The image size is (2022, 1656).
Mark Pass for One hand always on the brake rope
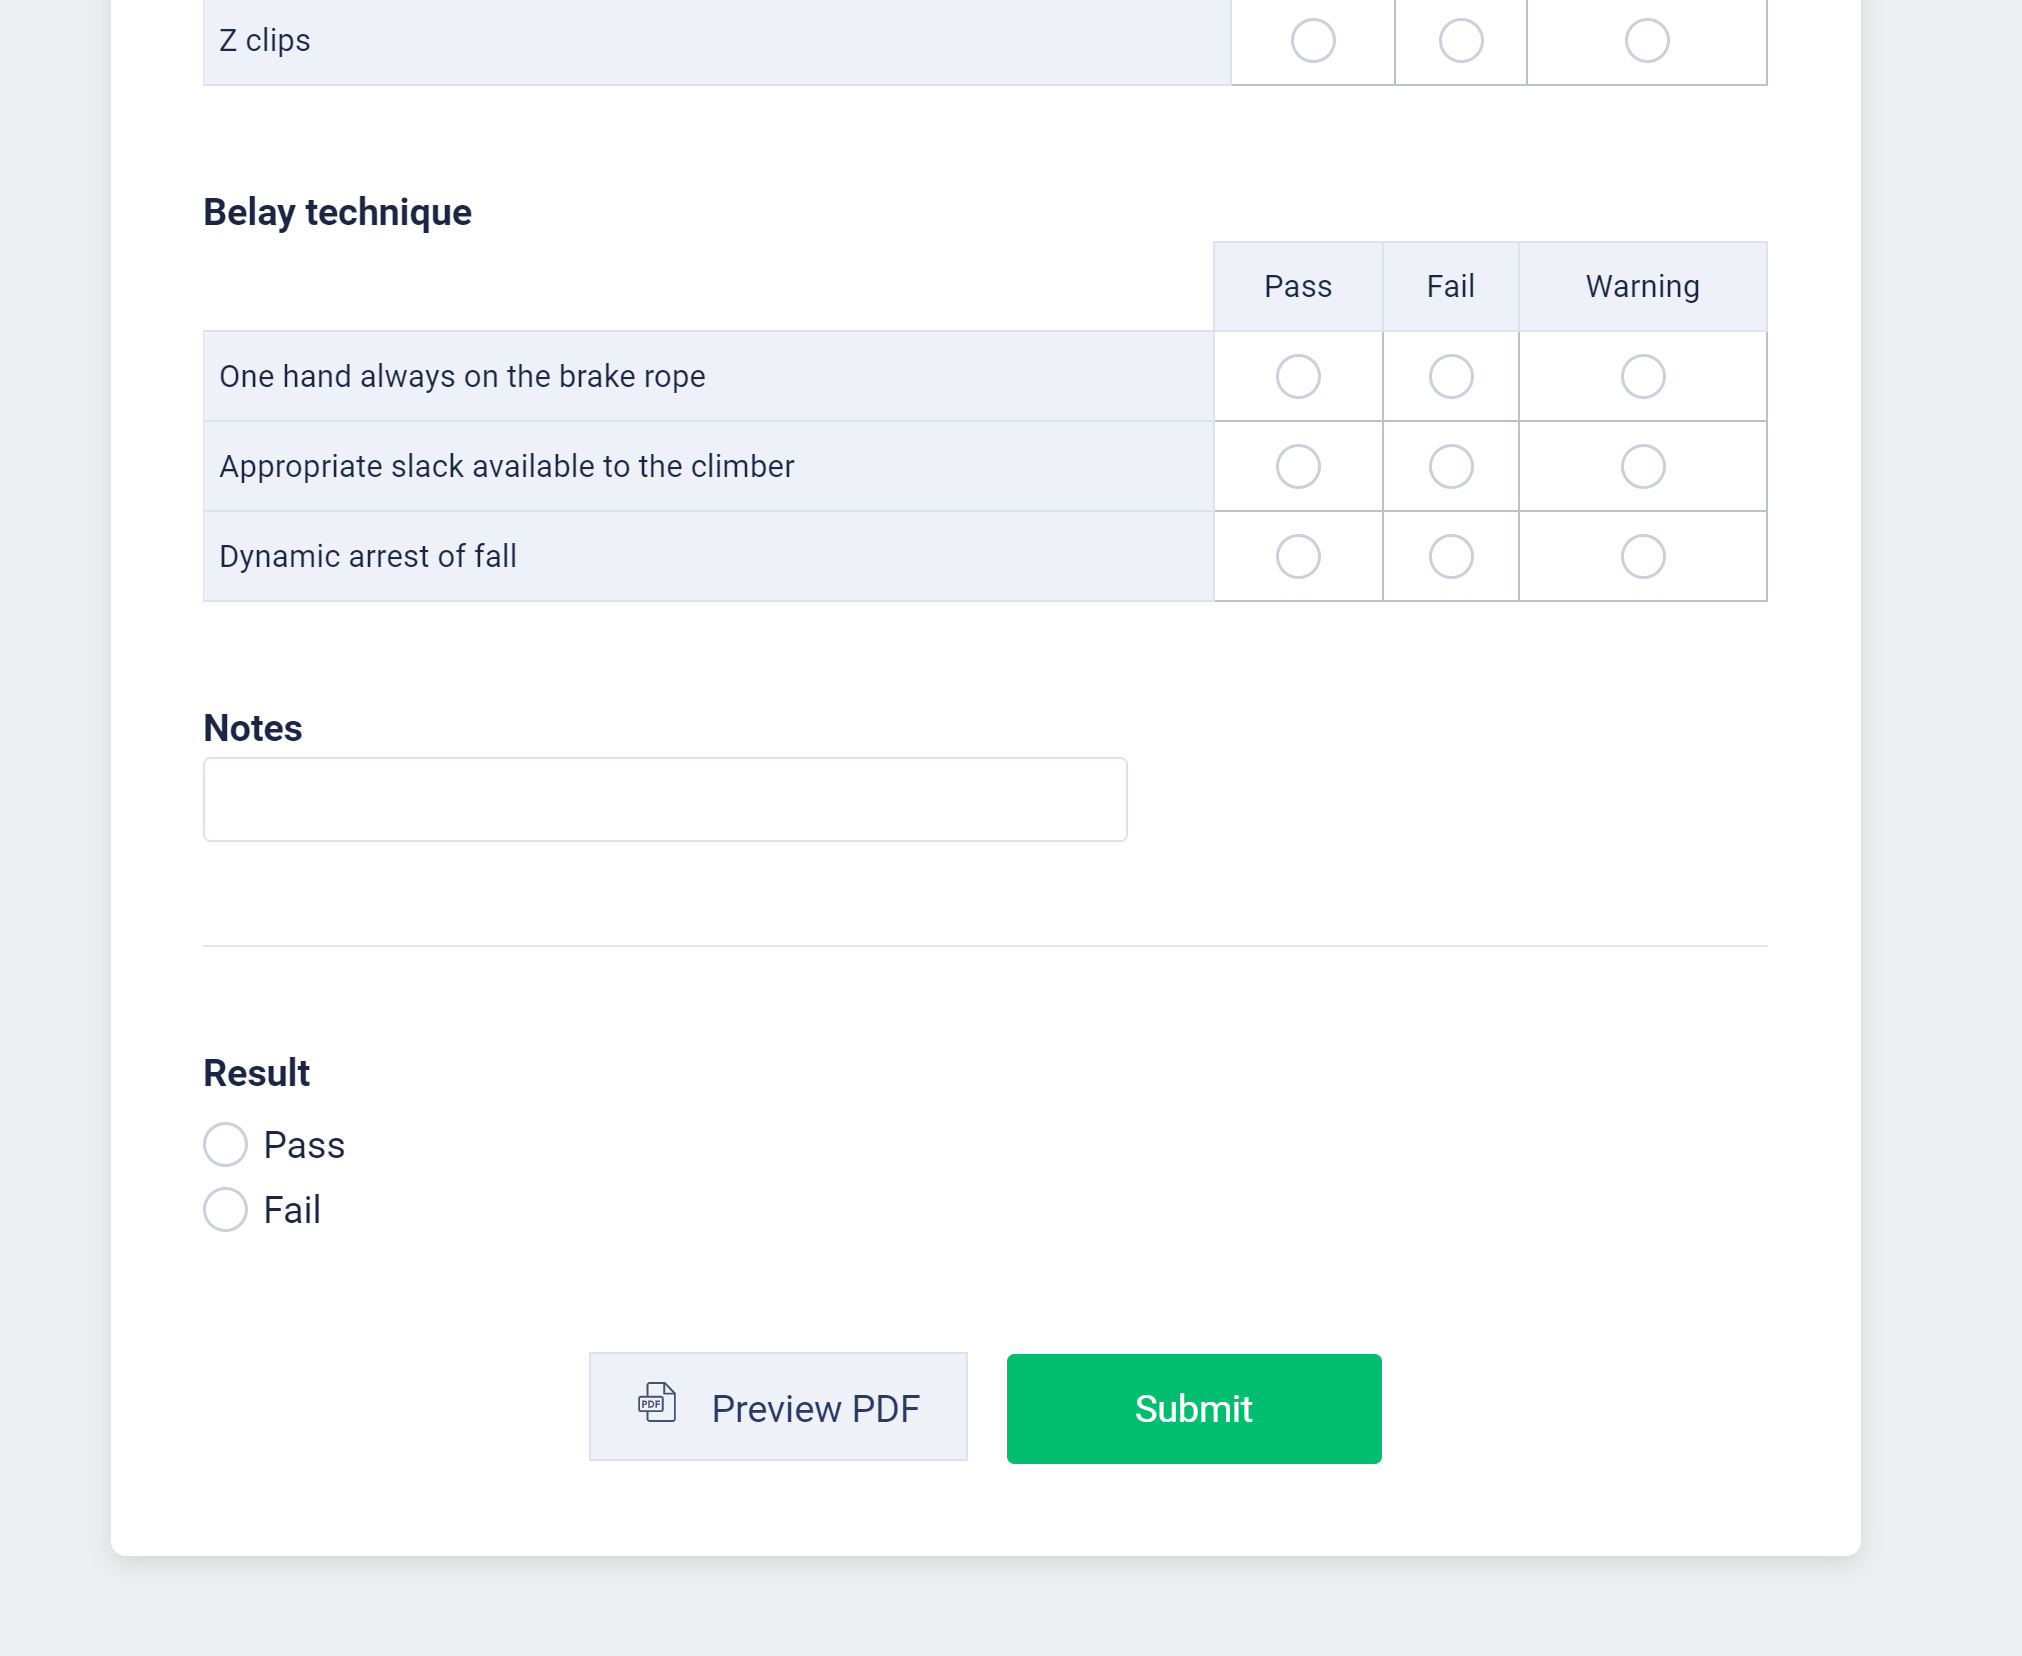1297,376
